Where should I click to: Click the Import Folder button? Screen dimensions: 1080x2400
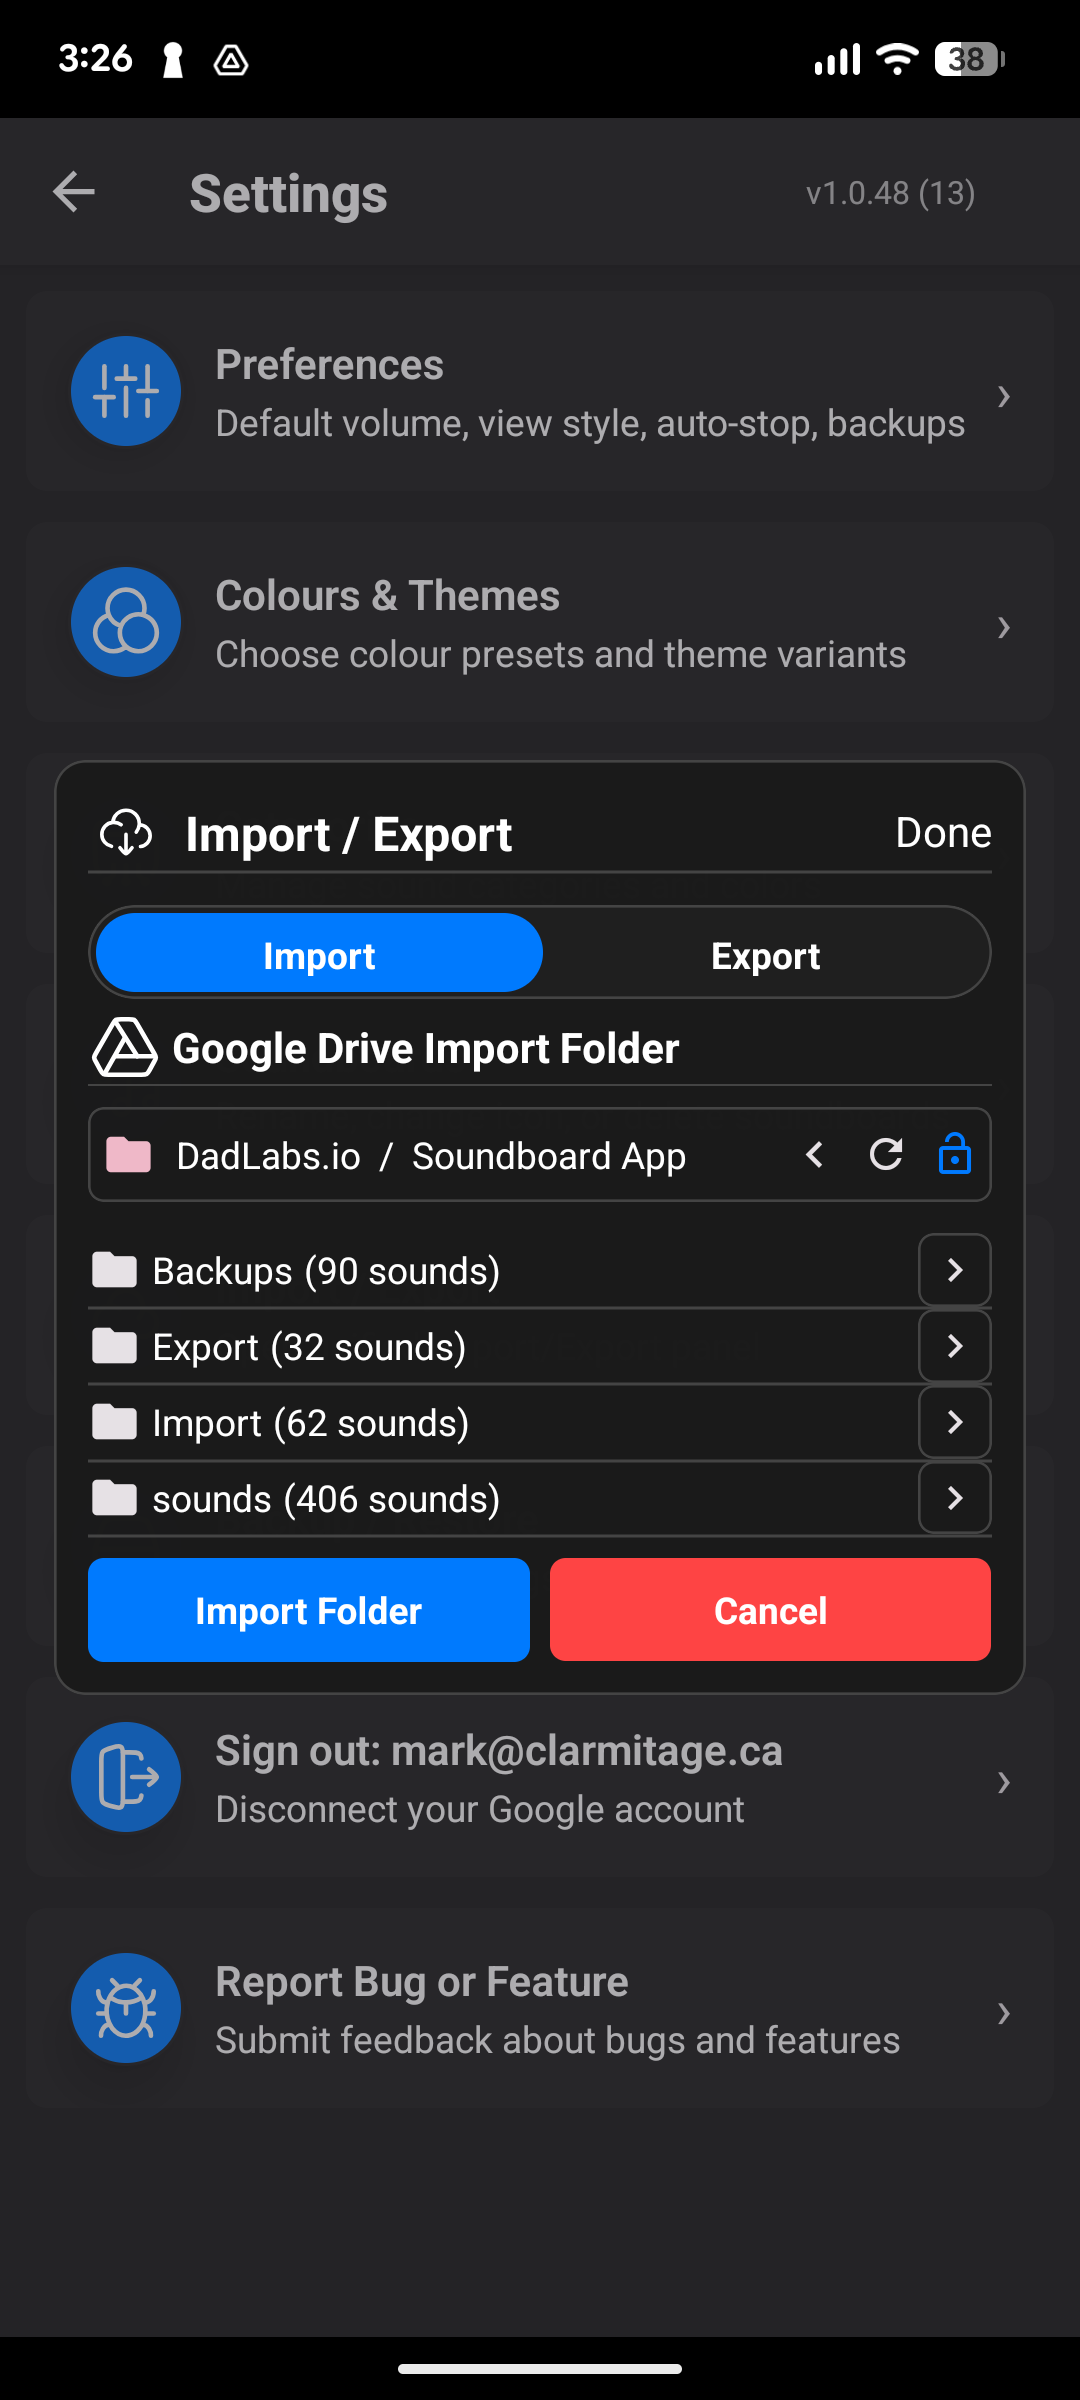coord(308,1609)
